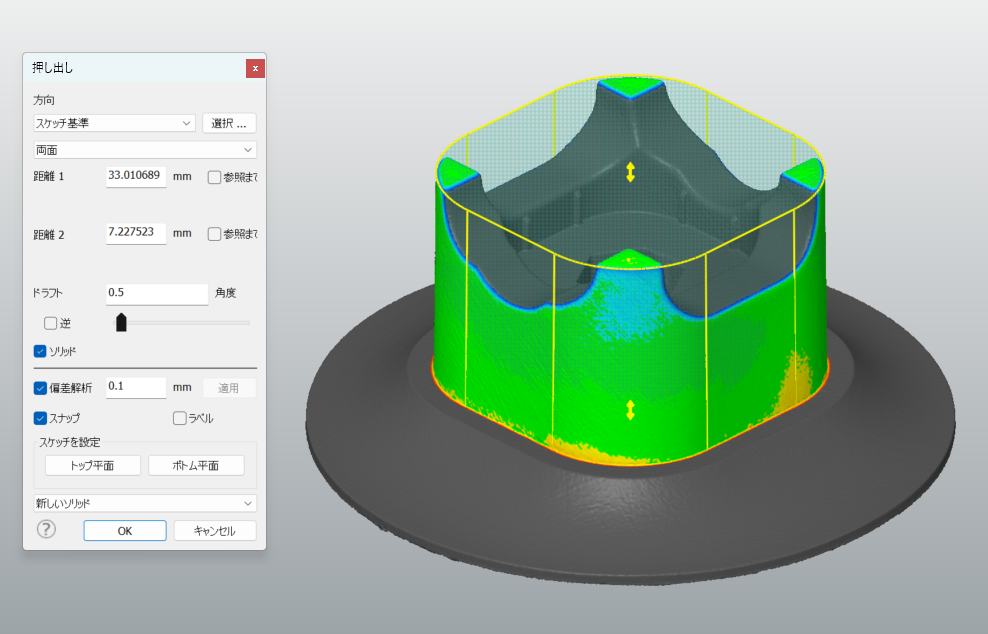Click the upper yellow extrusion arrow handle
This screenshot has height=634, width=988.
(x=630, y=172)
